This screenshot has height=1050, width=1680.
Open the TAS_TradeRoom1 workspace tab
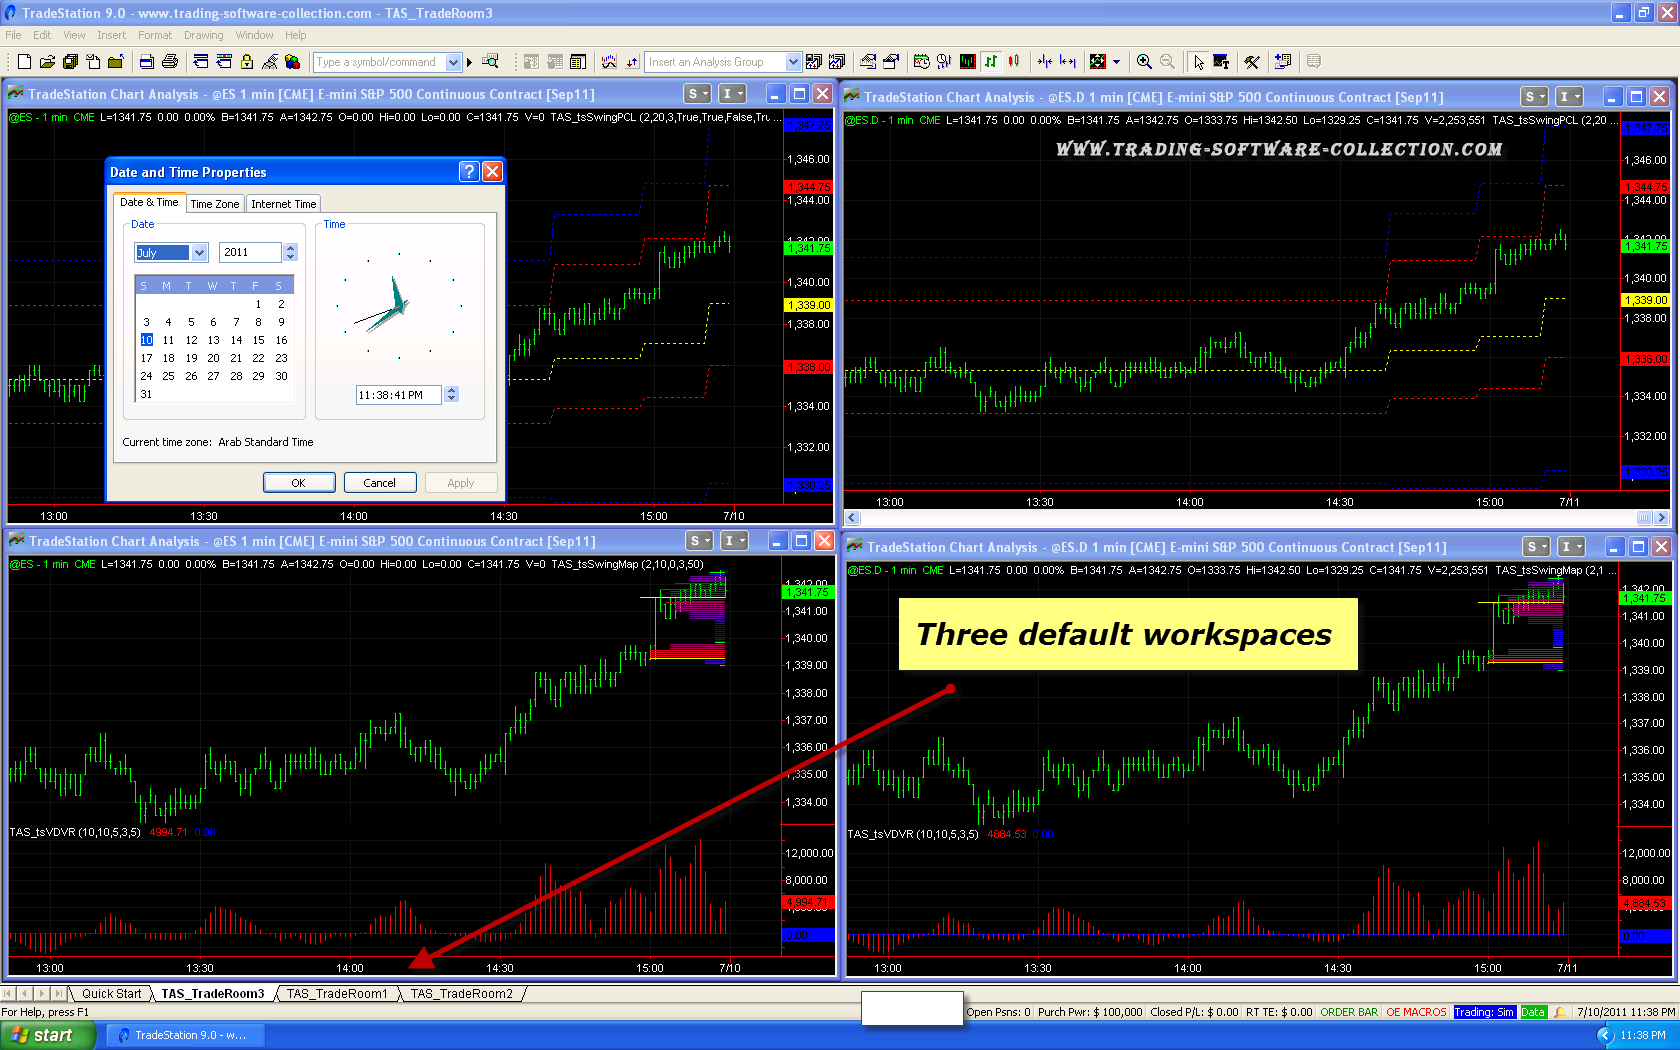[x=336, y=994]
